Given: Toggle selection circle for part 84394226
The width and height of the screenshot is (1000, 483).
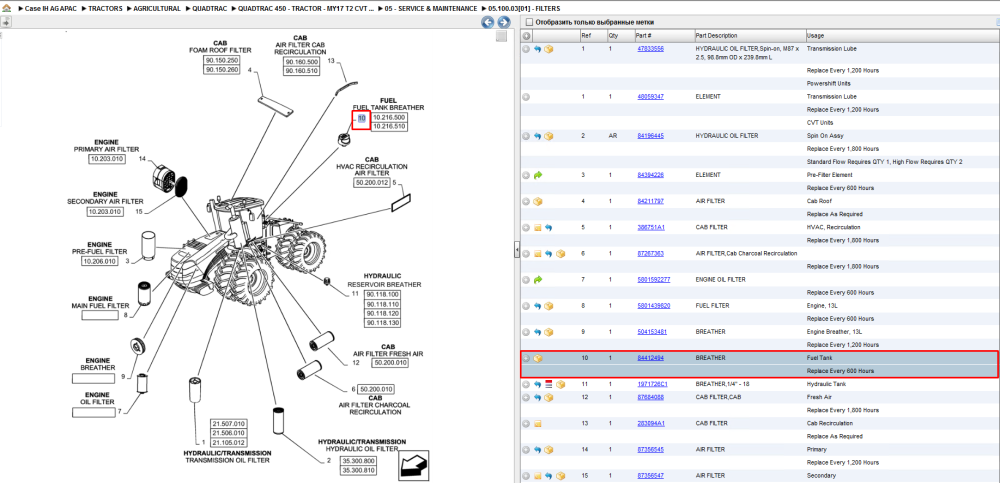Looking at the screenshot, I should pos(526,175).
